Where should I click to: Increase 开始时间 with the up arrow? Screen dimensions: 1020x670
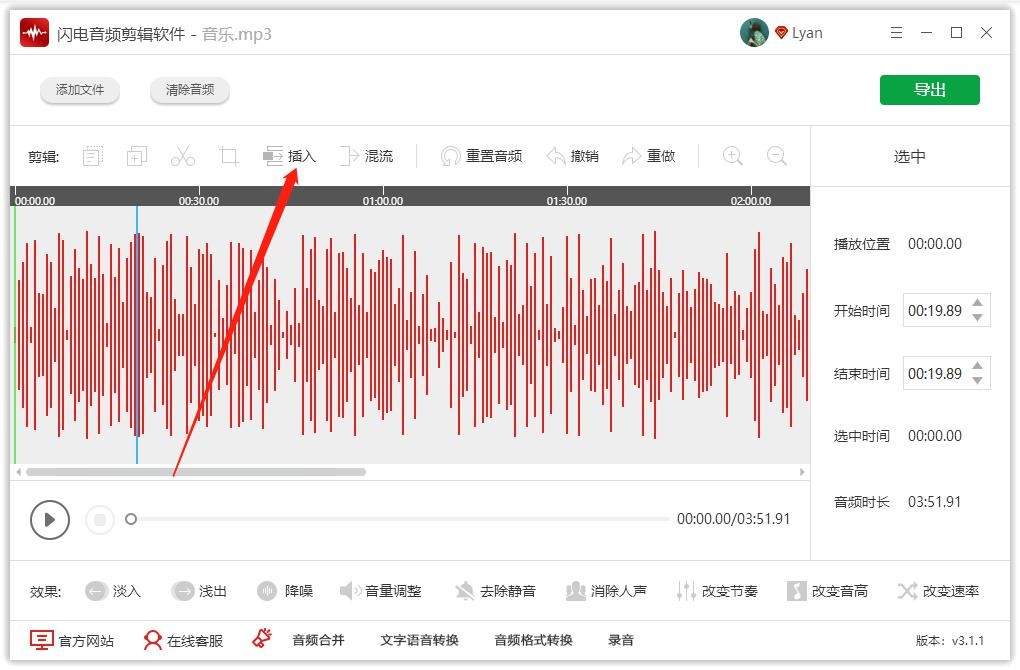[x=978, y=303]
